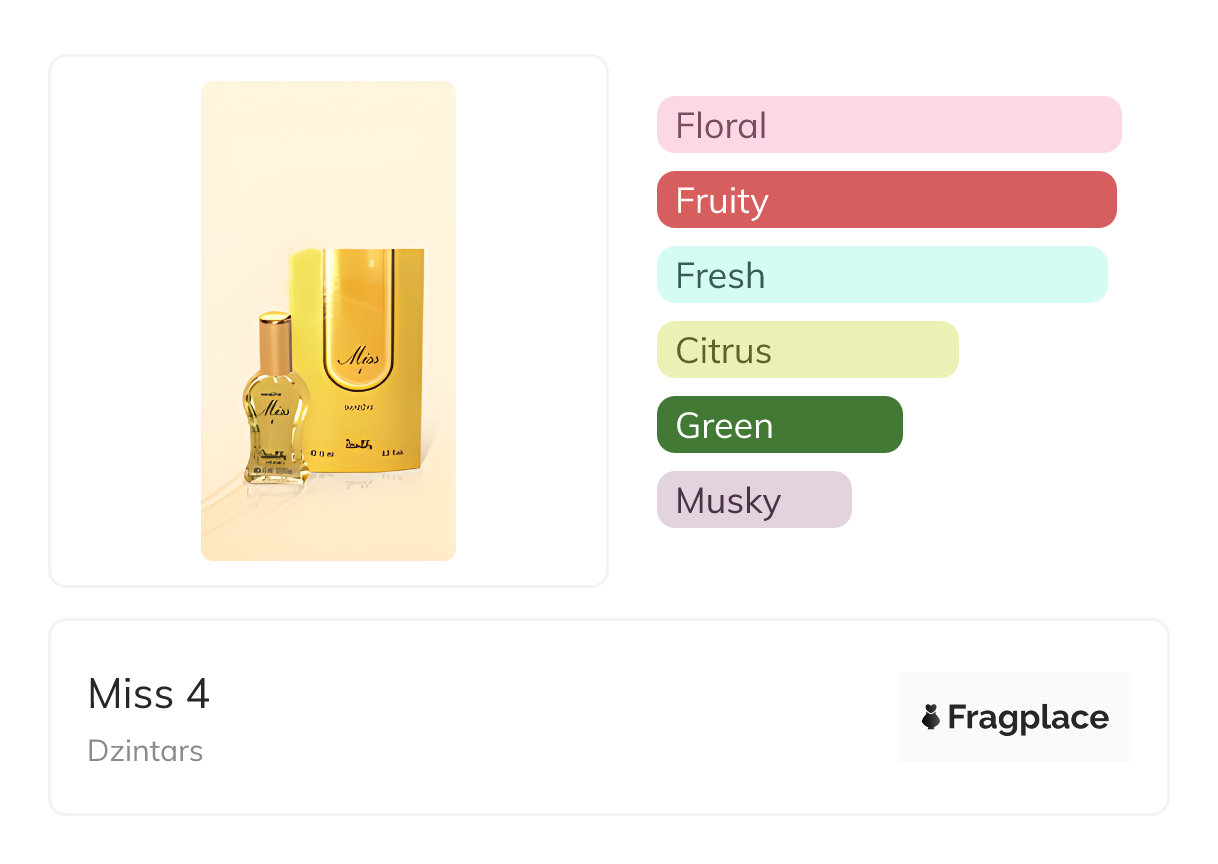Click the Fragplace wordmark text
Image resolution: width=1218 pixels, height=864 pixels.
1028,718
